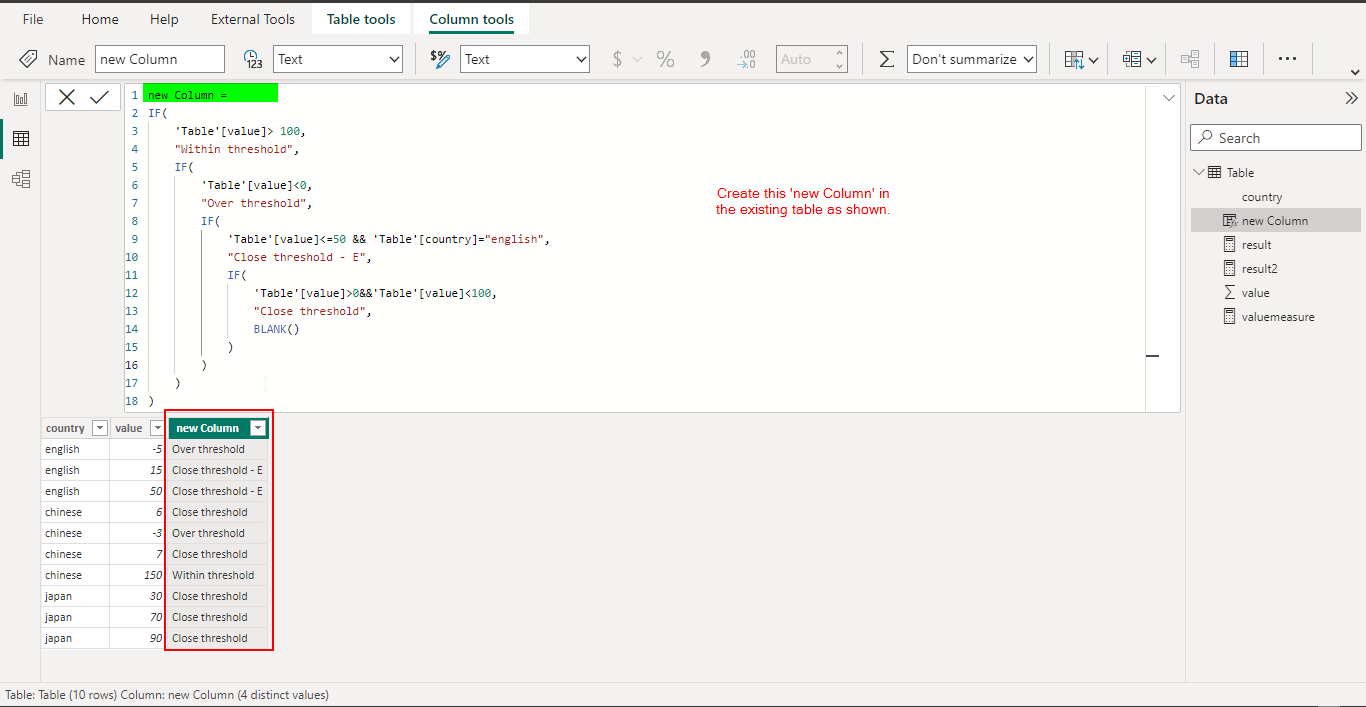This screenshot has width=1366, height=707.
Task: Click the measure icon beside result2
Action: tap(1230, 269)
